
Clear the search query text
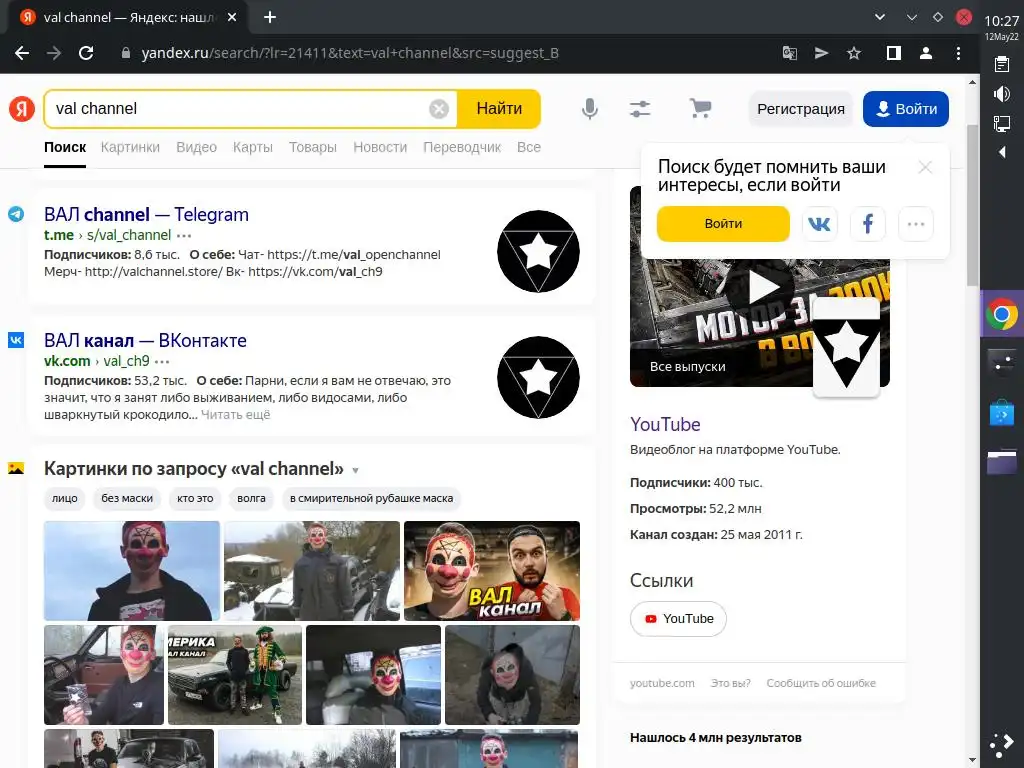click(439, 108)
